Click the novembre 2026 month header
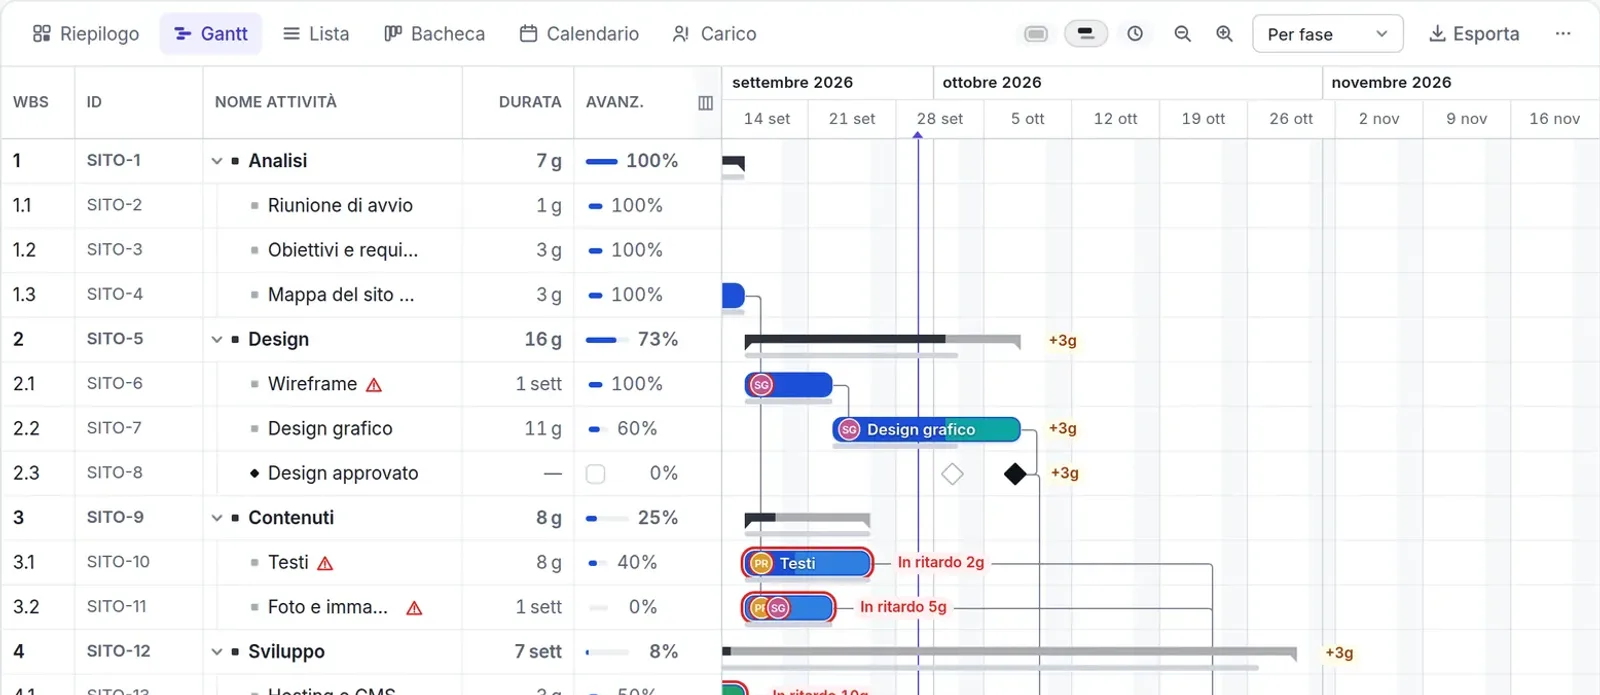 click(1391, 82)
